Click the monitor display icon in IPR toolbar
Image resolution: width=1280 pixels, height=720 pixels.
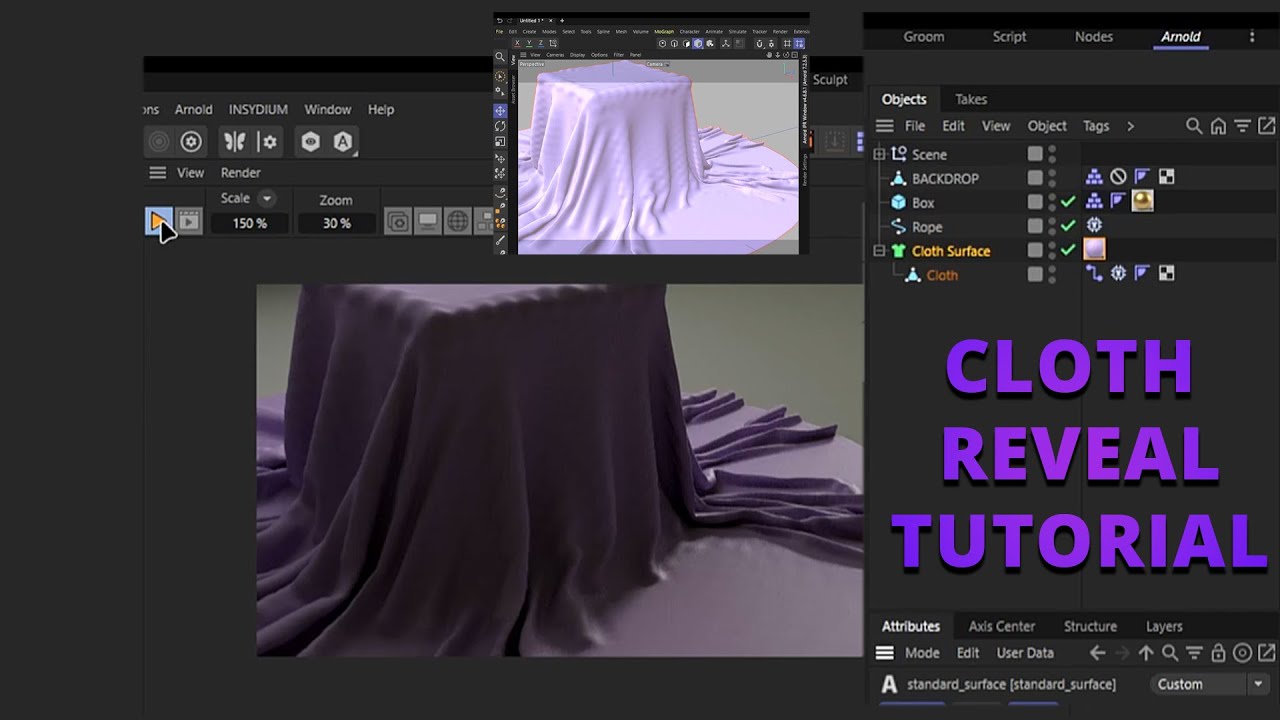tap(427, 222)
